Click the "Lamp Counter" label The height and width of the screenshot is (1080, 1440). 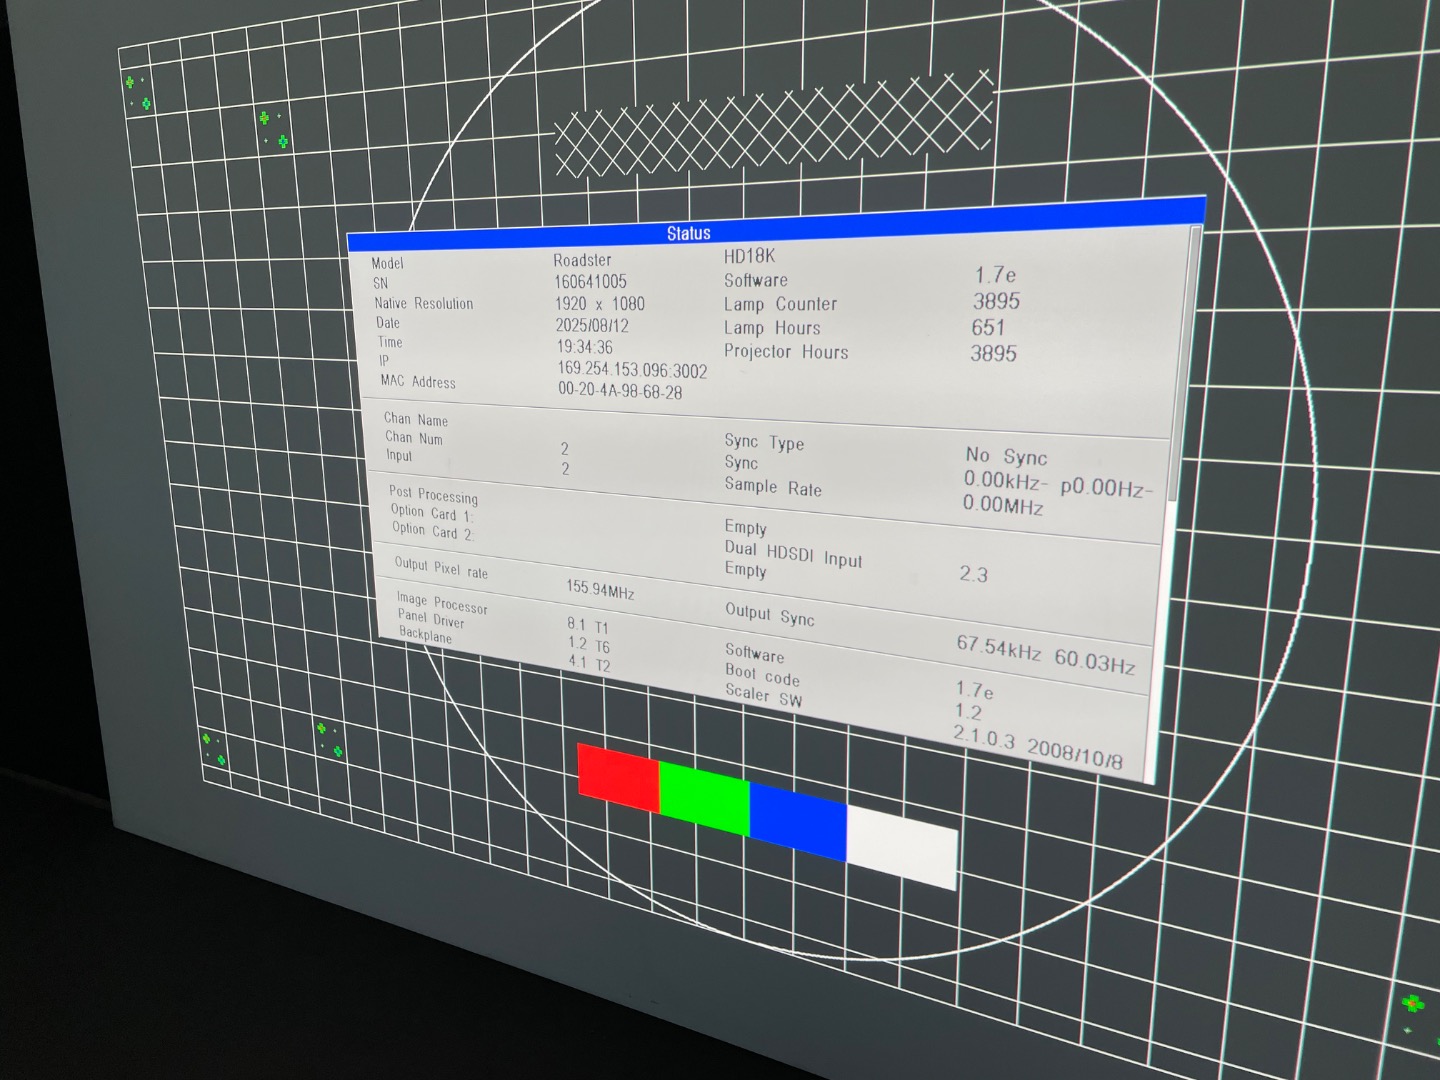(780, 304)
